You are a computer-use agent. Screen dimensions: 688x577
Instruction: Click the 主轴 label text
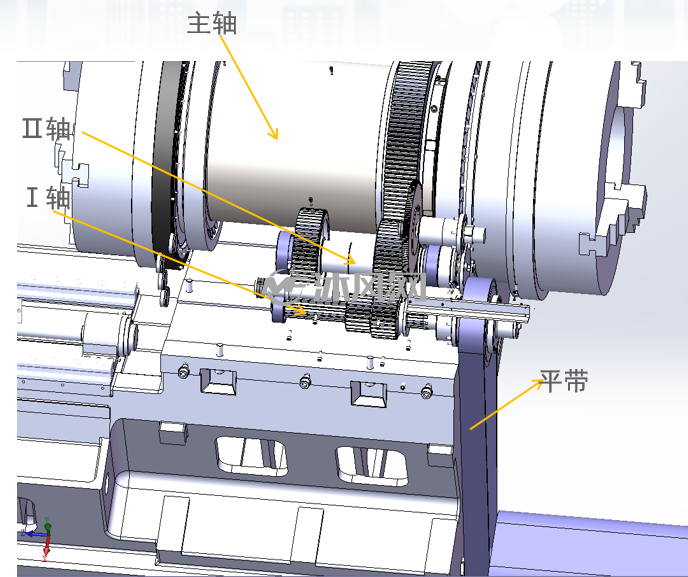212,23
